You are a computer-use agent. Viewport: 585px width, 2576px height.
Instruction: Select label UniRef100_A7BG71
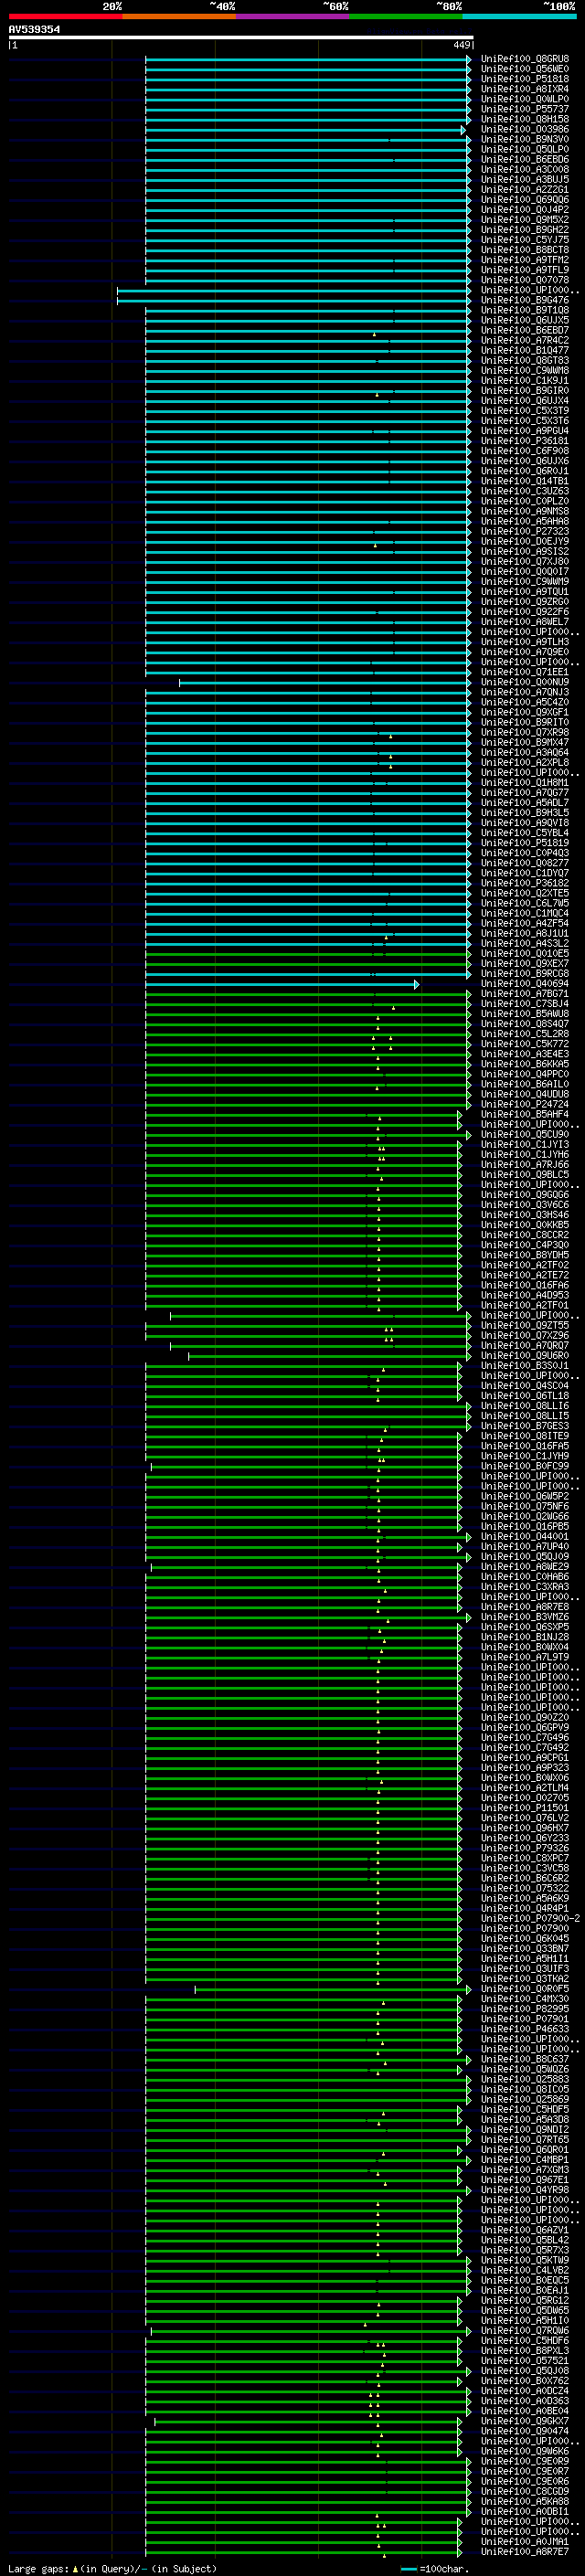pyautogui.click(x=525, y=994)
